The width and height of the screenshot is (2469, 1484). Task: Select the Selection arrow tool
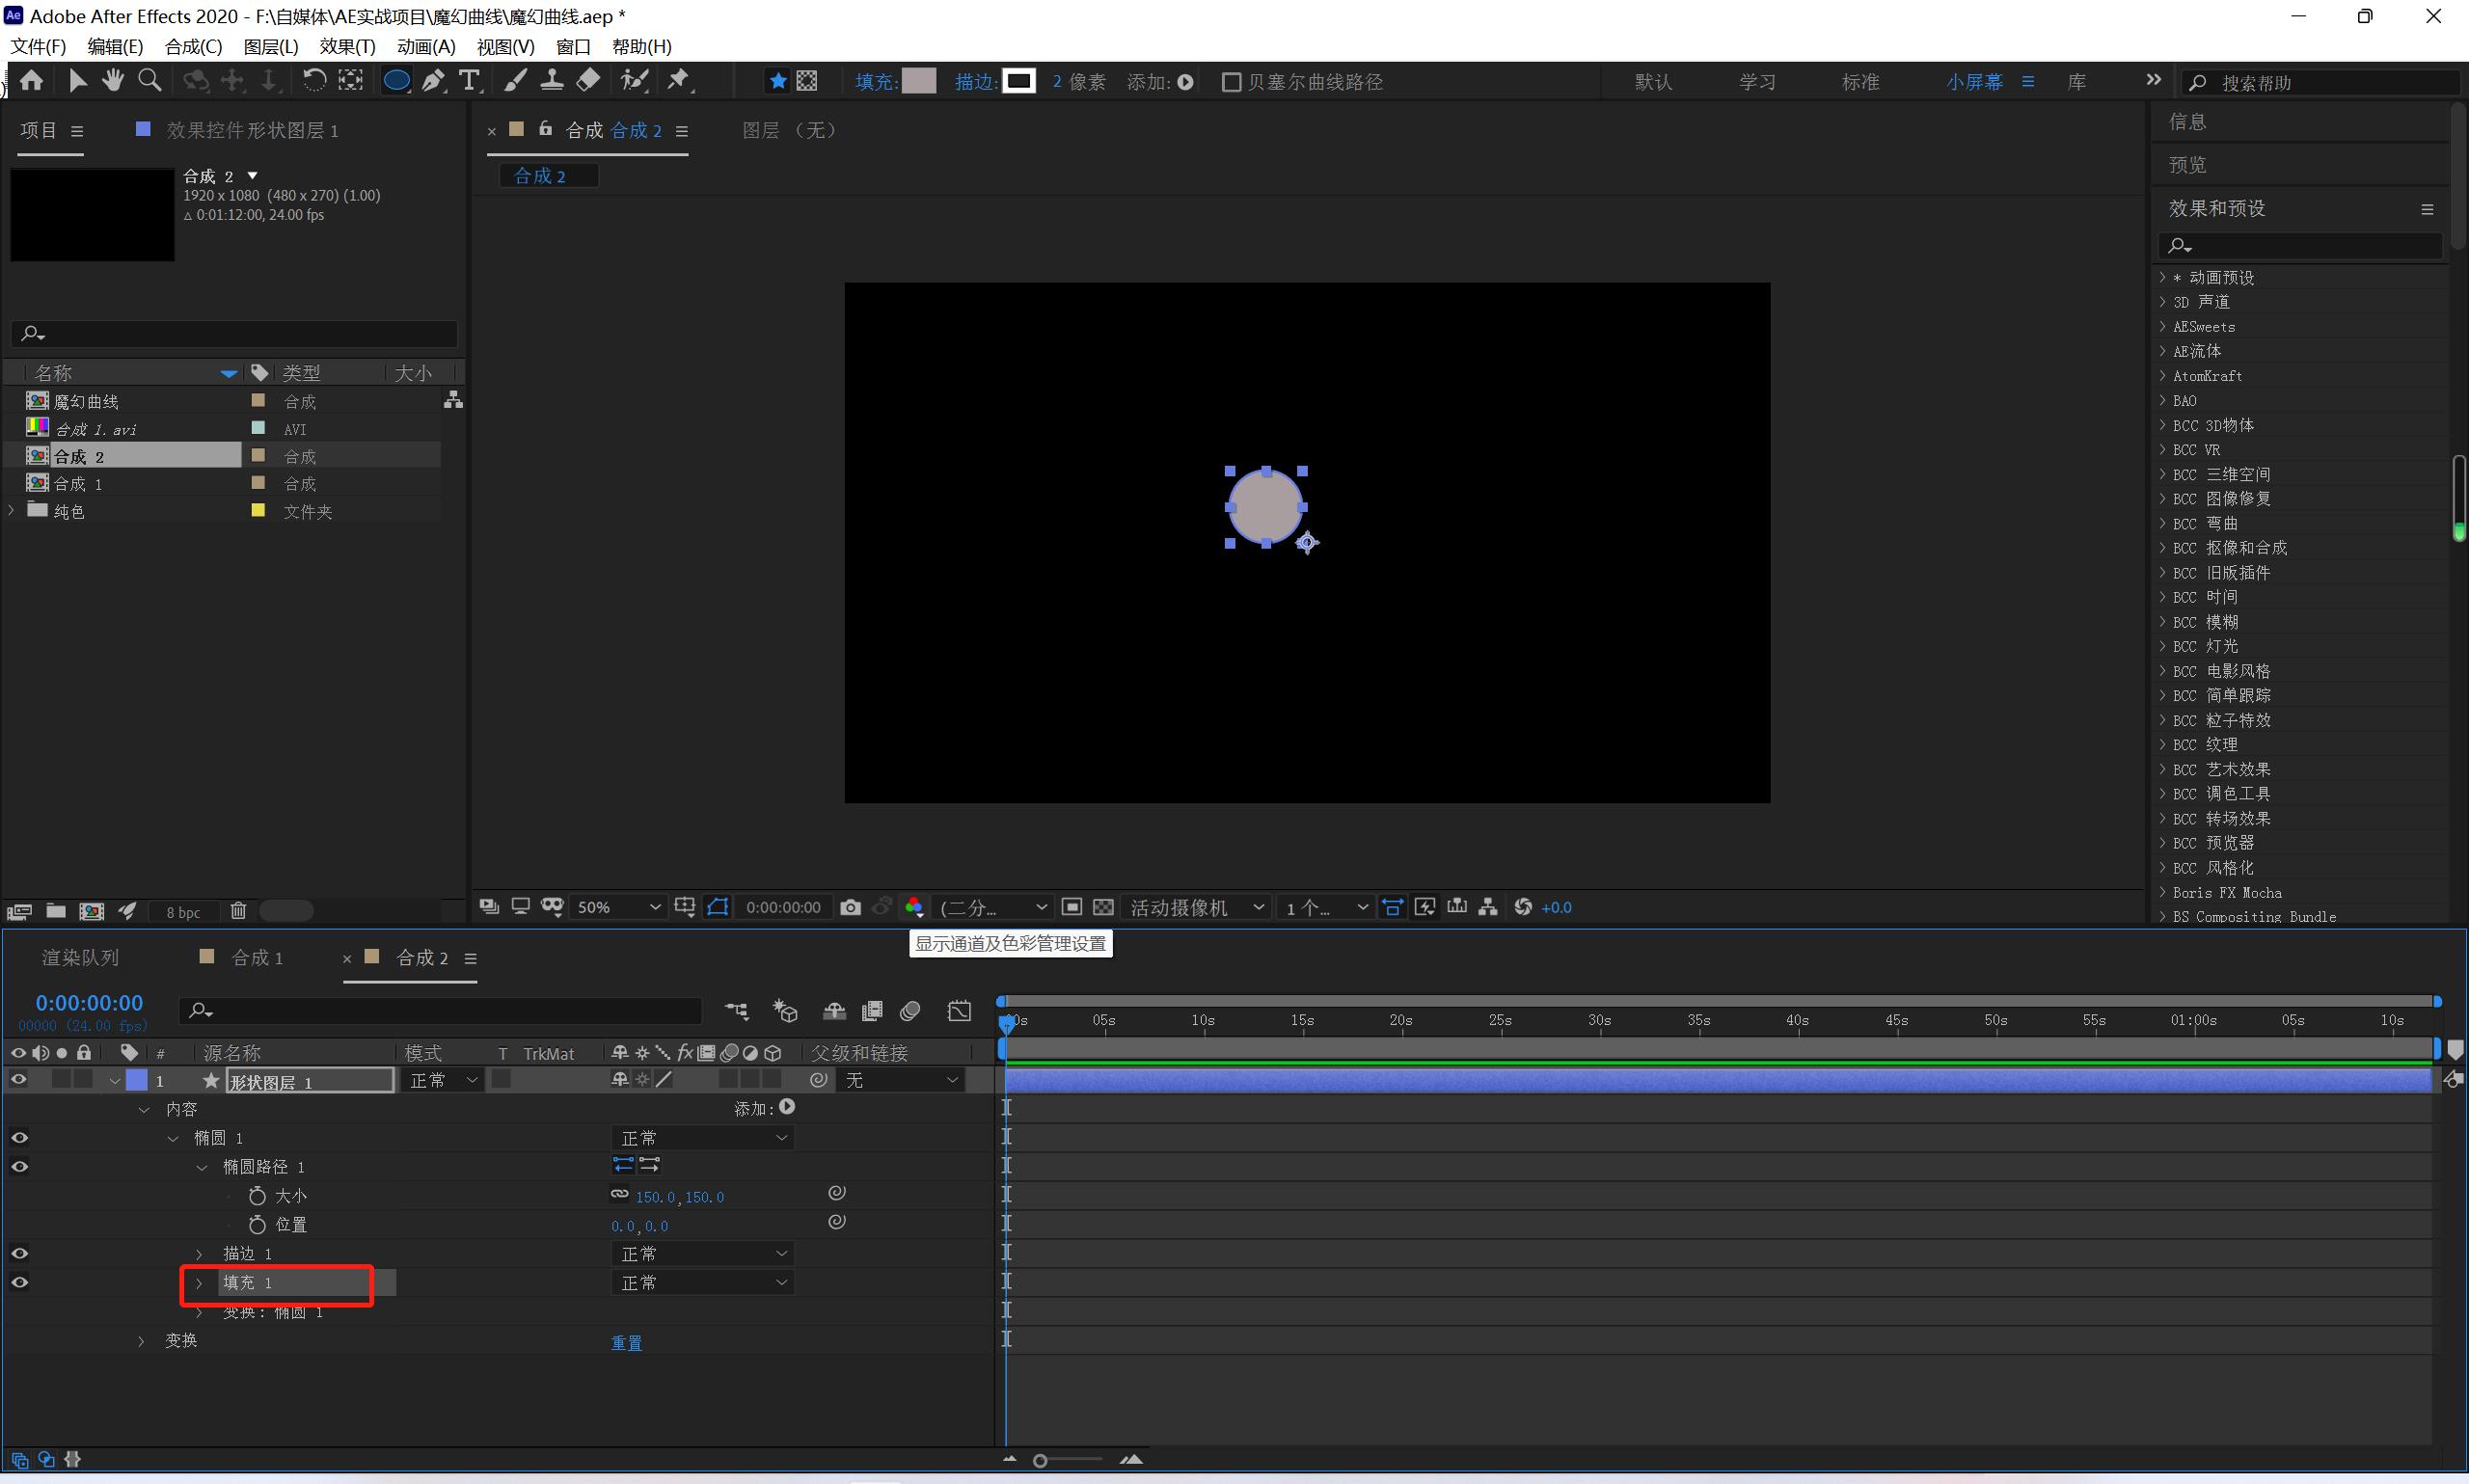(77, 81)
